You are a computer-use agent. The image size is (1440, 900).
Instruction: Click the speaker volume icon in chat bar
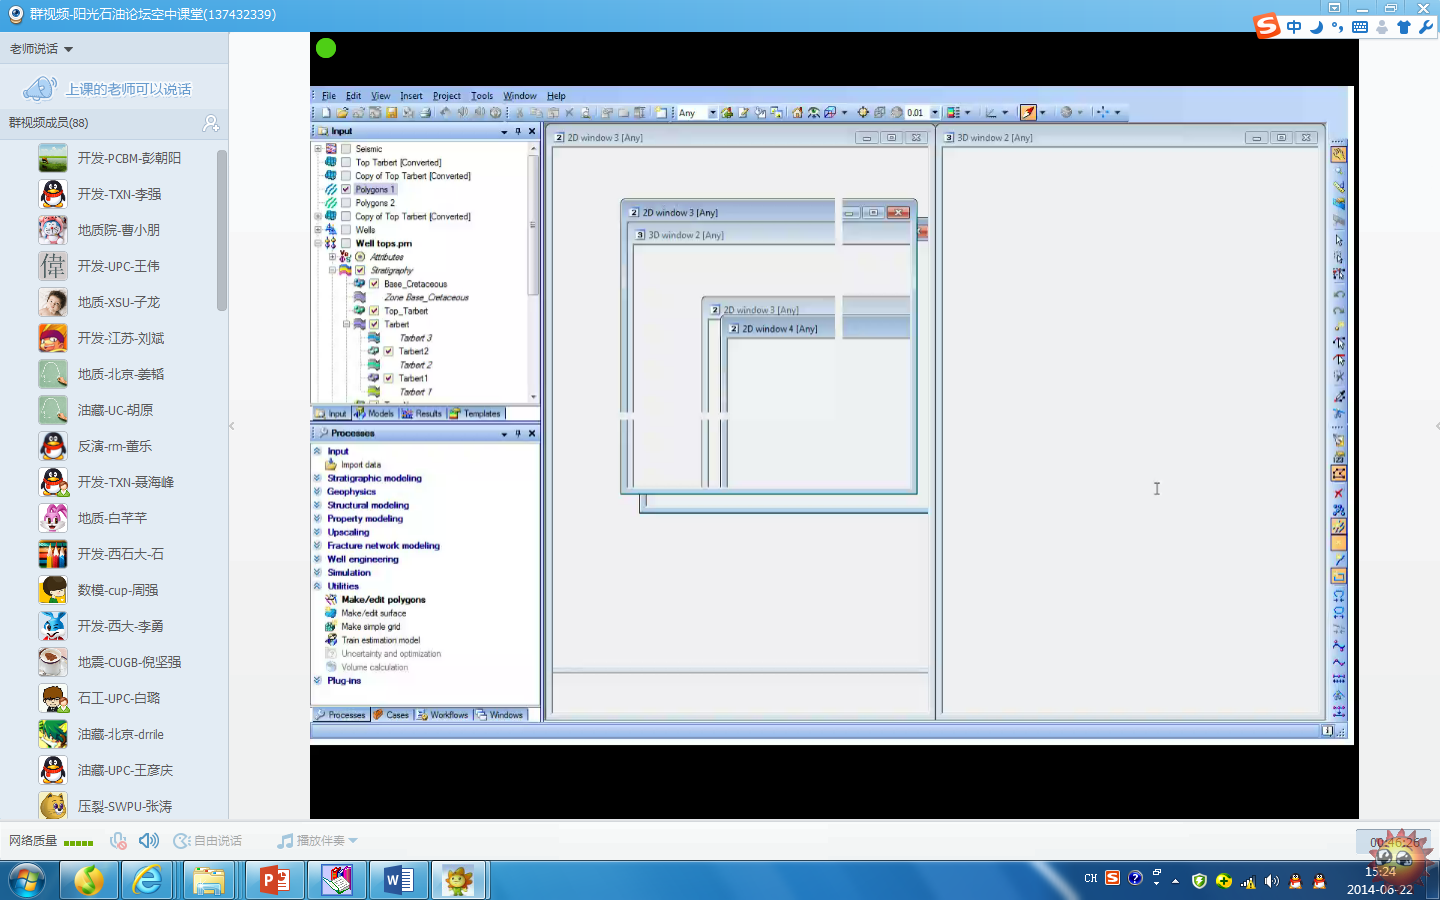pyautogui.click(x=149, y=841)
